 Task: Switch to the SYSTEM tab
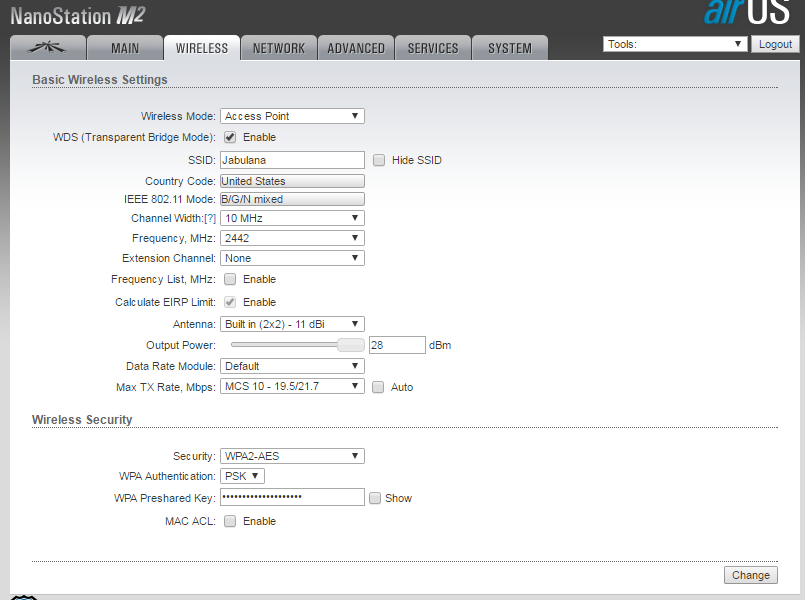pos(510,48)
